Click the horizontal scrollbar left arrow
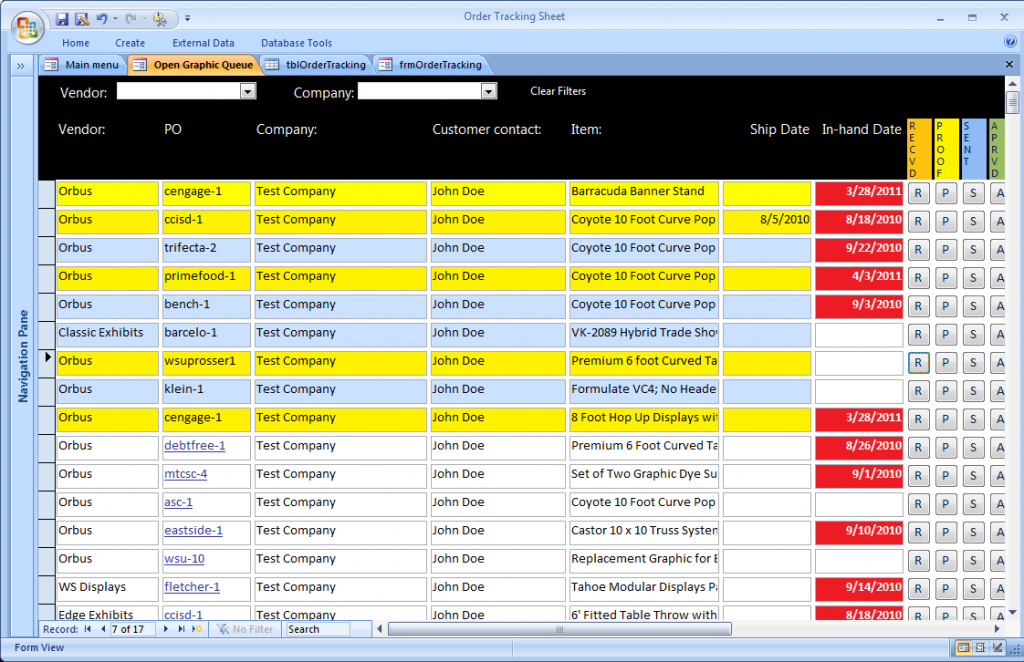 (x=379, y=629)
